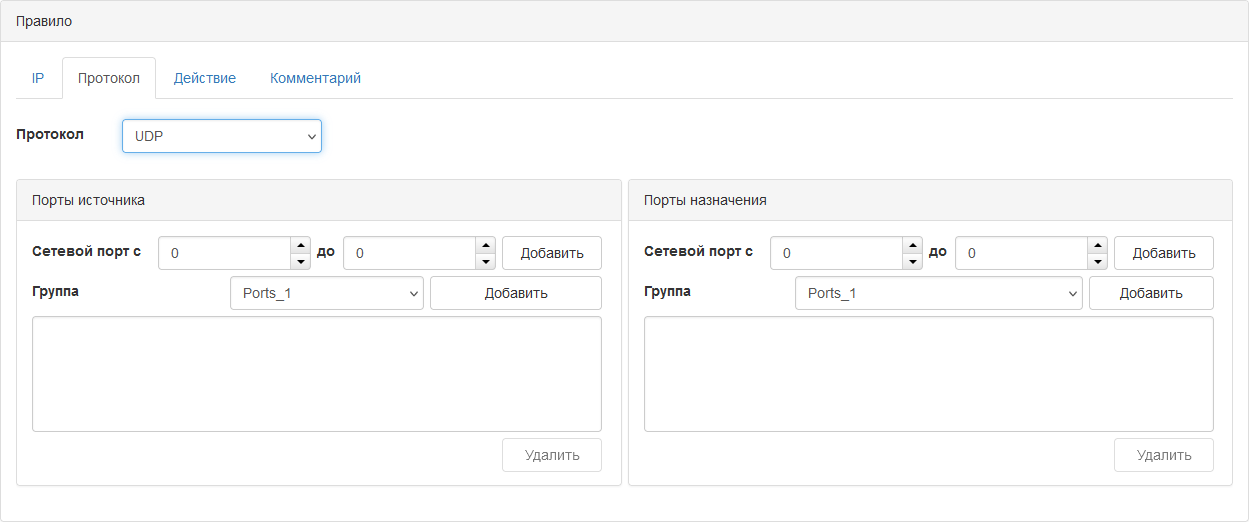
Task: Decrease destination port start value with down arrow
Action: point(912,261)
